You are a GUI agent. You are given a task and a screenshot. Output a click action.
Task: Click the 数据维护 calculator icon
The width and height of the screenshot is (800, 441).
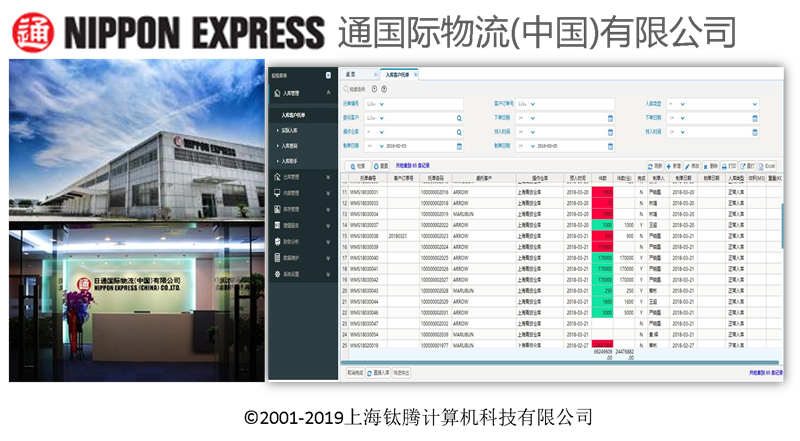click(277, 258)
